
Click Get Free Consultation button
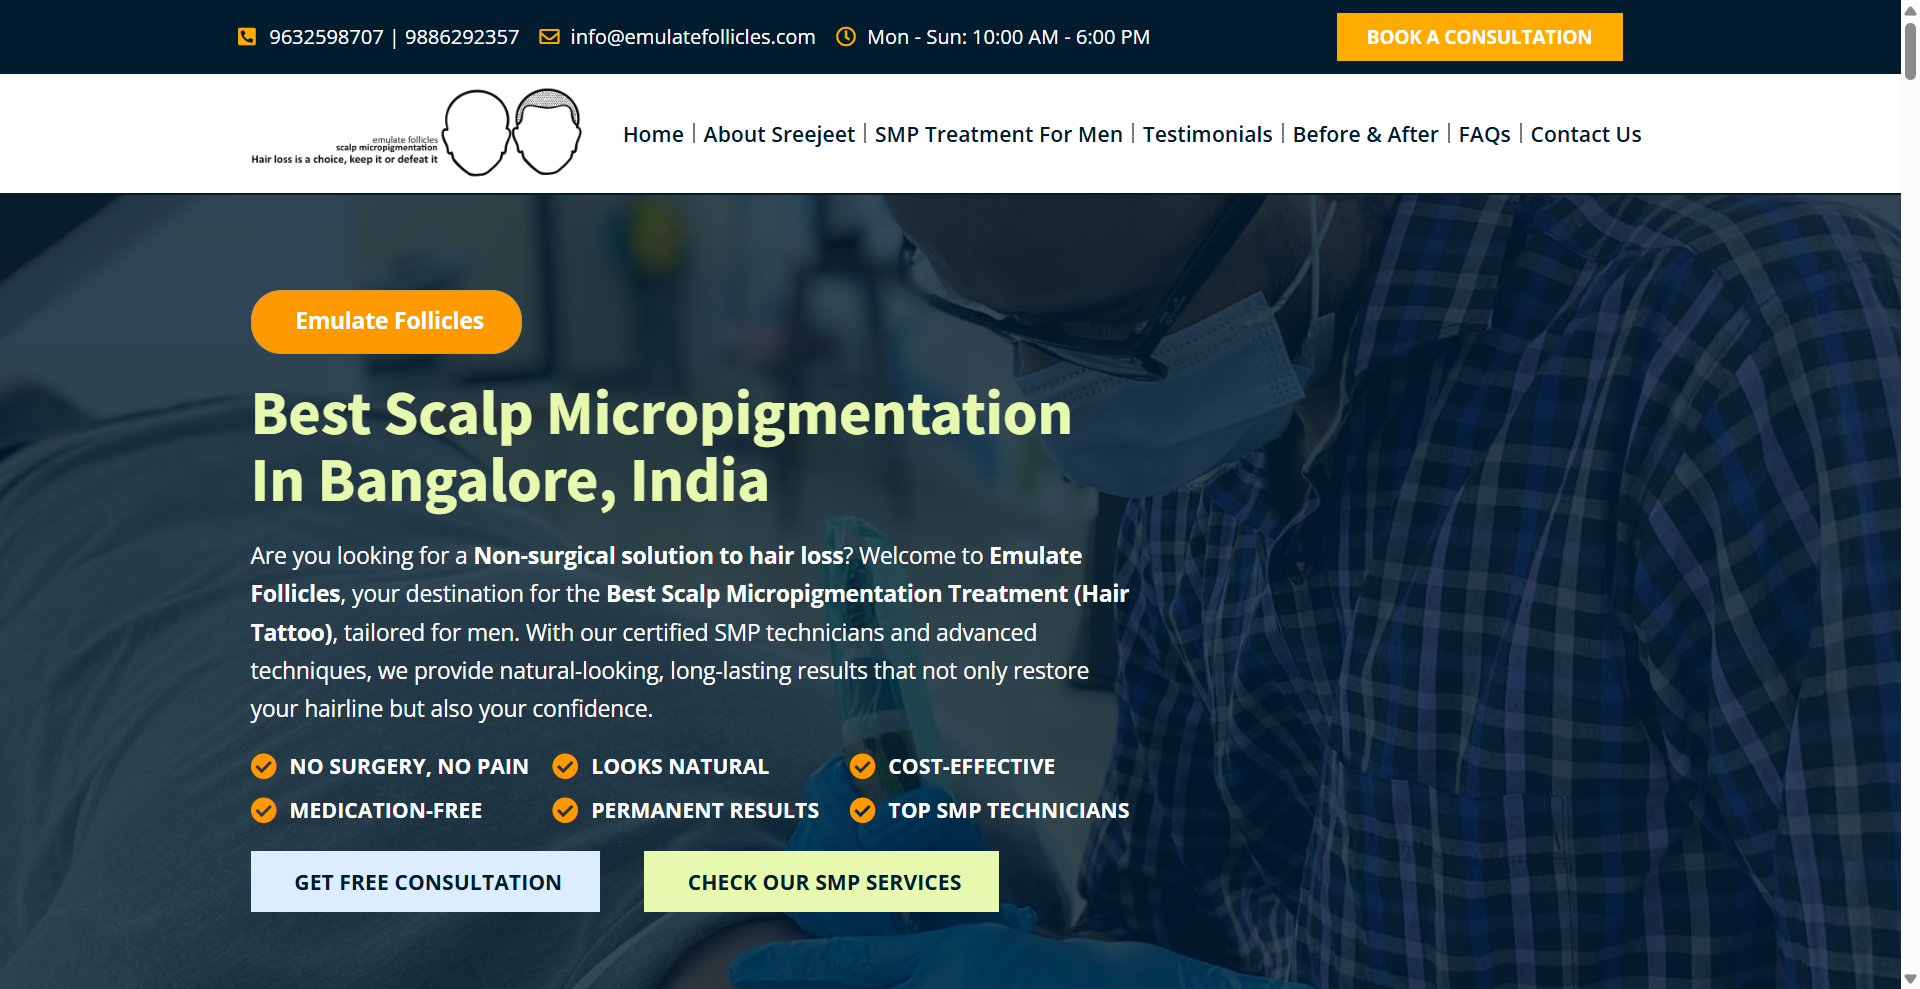coord(425,882)
